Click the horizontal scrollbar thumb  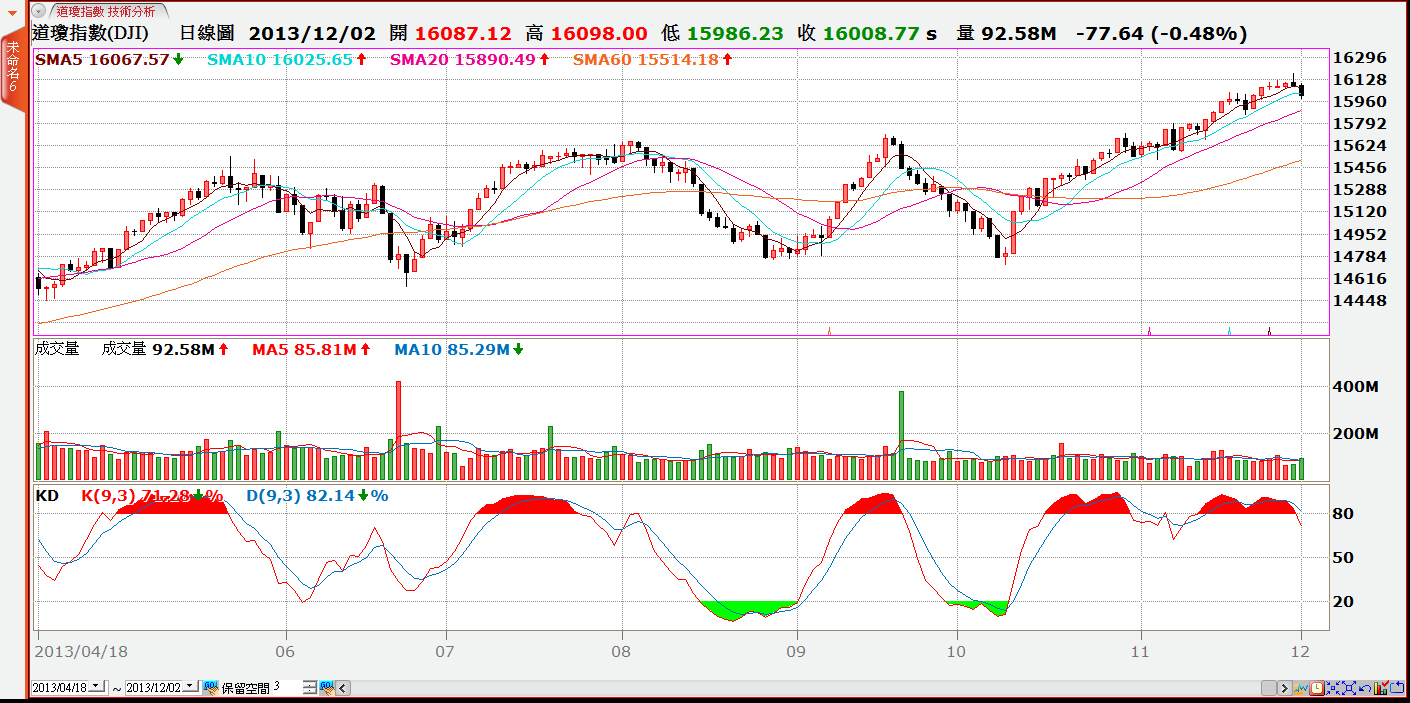(1269, 688)
